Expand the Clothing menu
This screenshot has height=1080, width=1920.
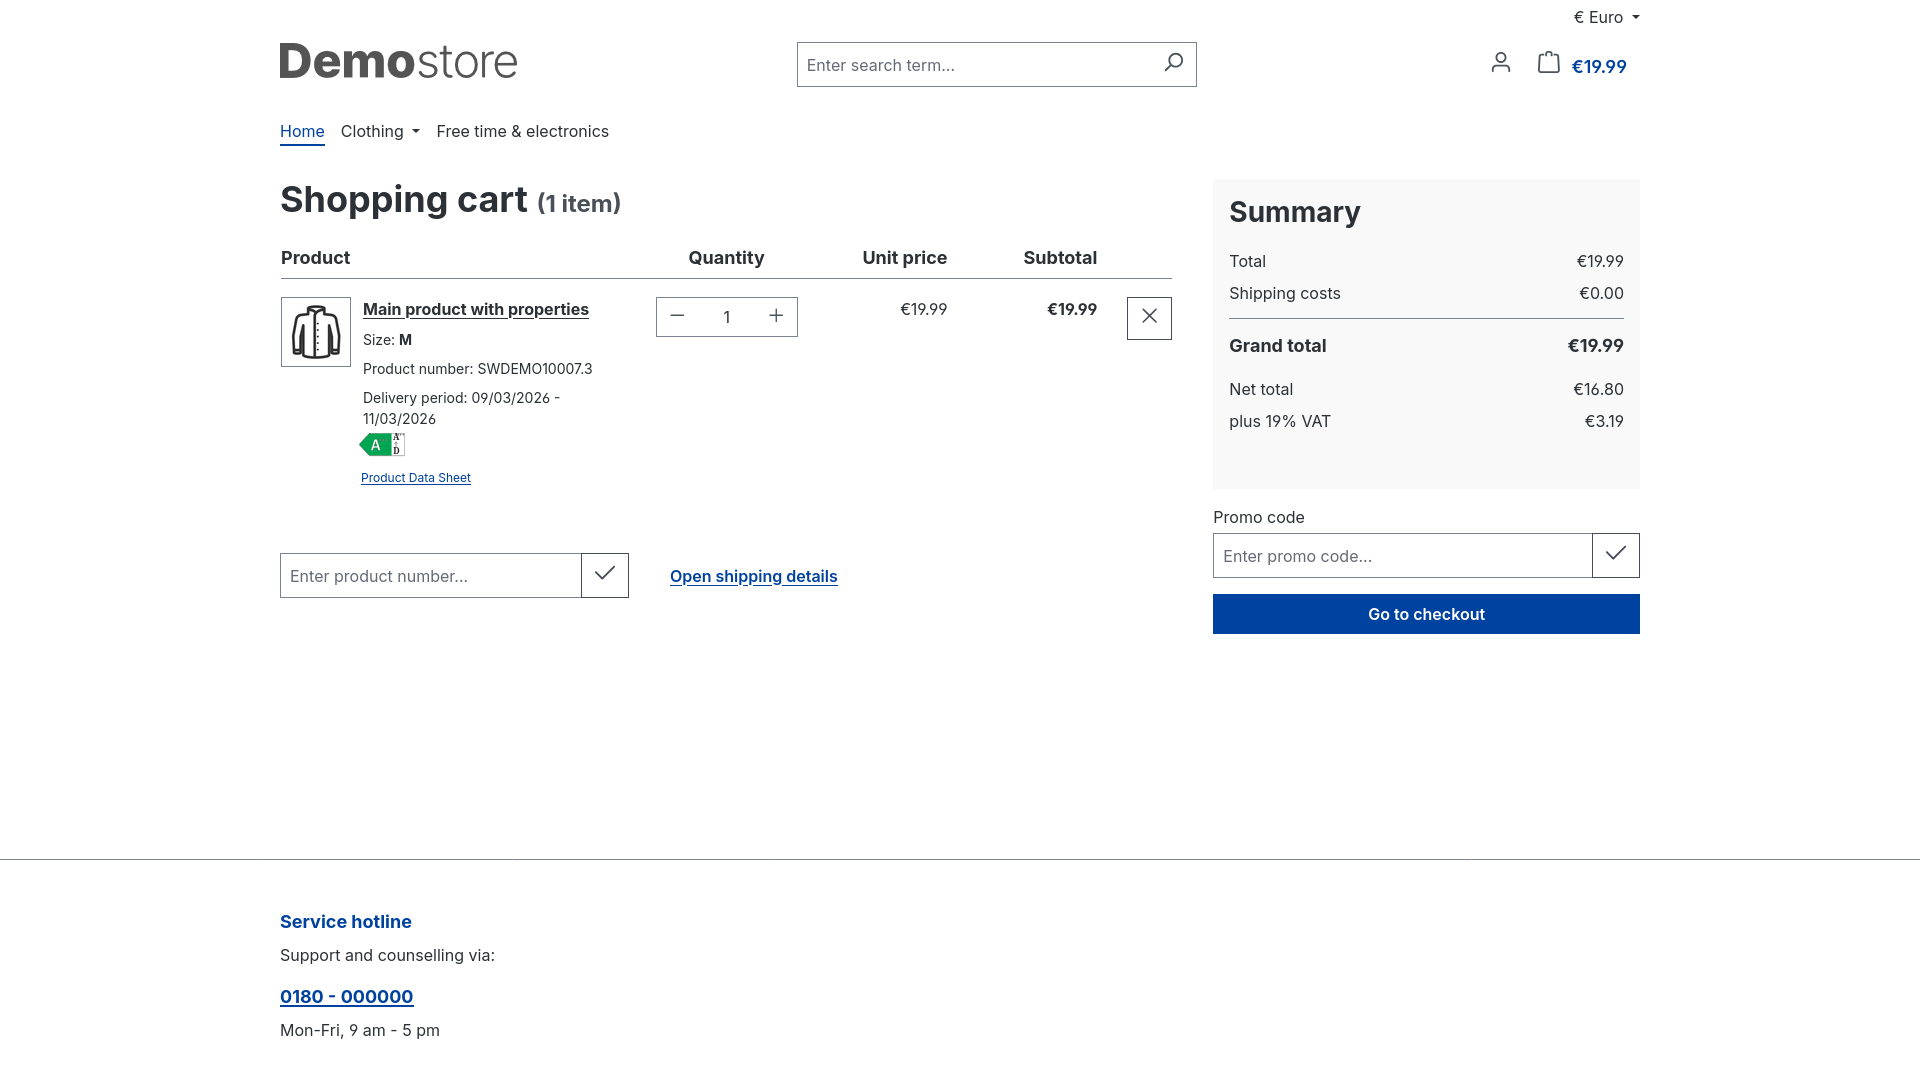click(x=380, y=131)
